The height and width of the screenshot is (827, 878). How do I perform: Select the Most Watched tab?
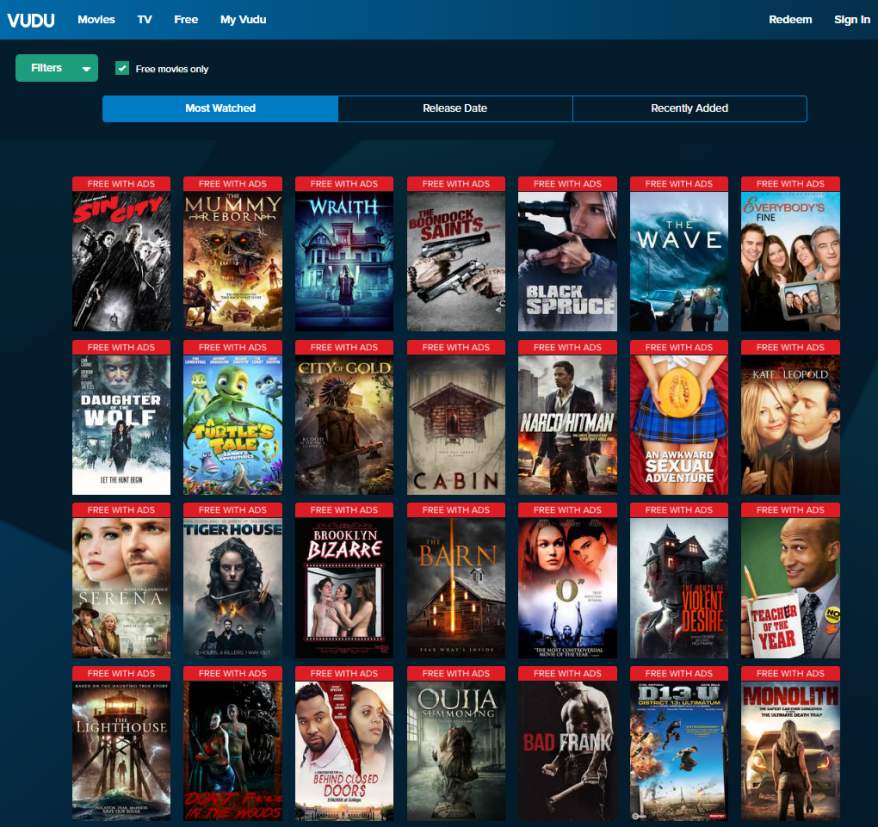tap(220, 108)
